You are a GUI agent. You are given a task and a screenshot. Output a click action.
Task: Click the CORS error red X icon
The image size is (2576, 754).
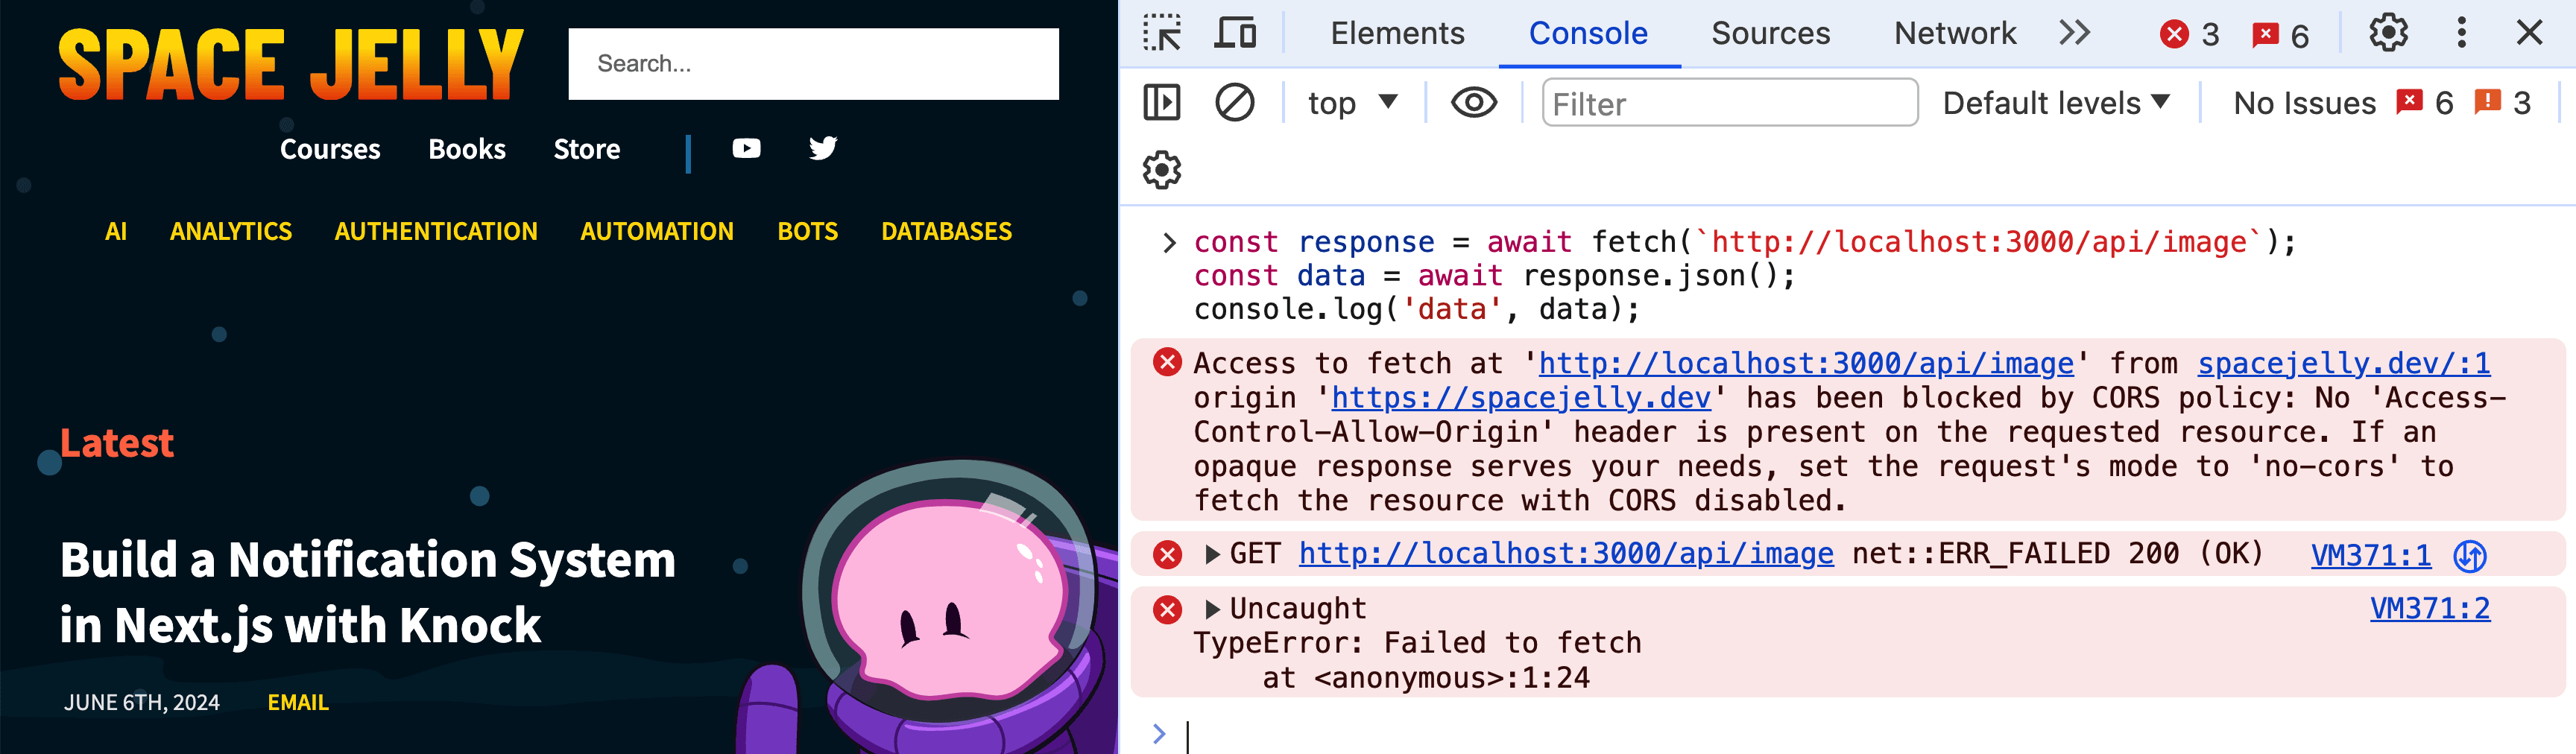click(1167, 362)
